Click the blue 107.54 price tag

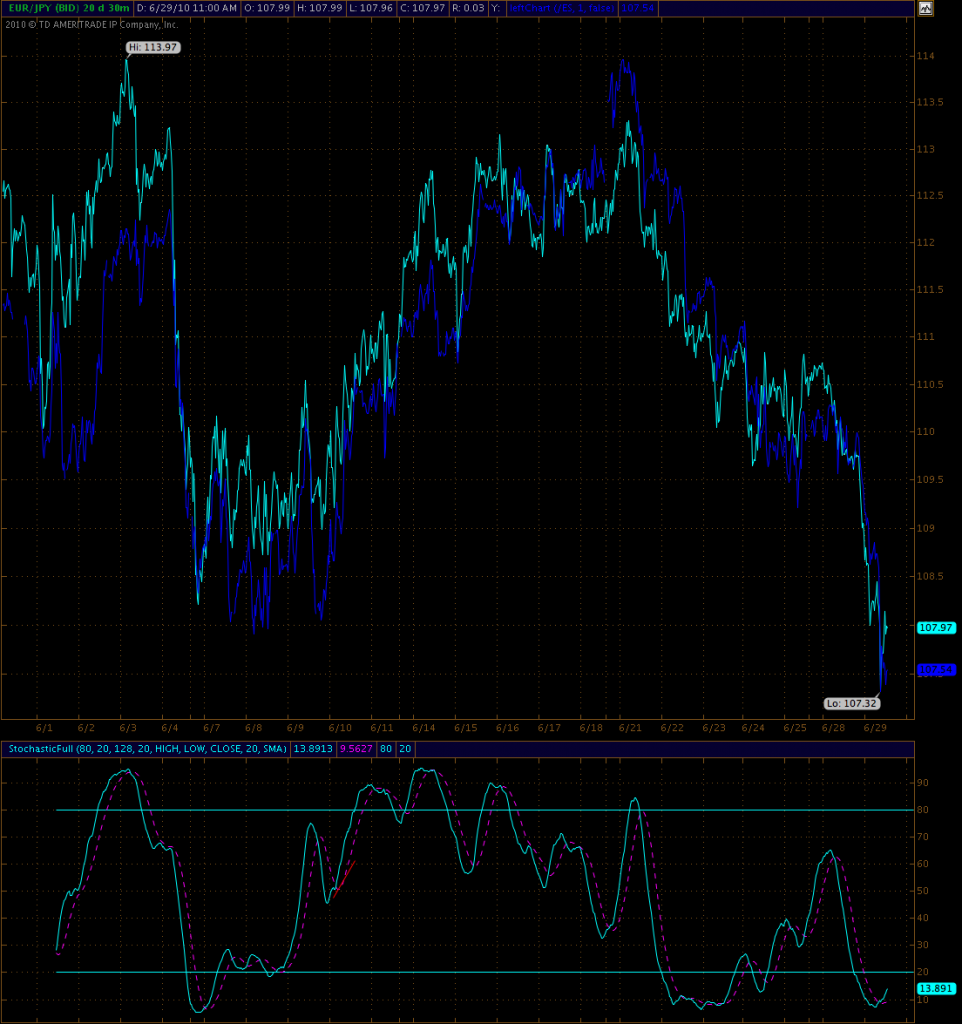[x=936, y=669]
